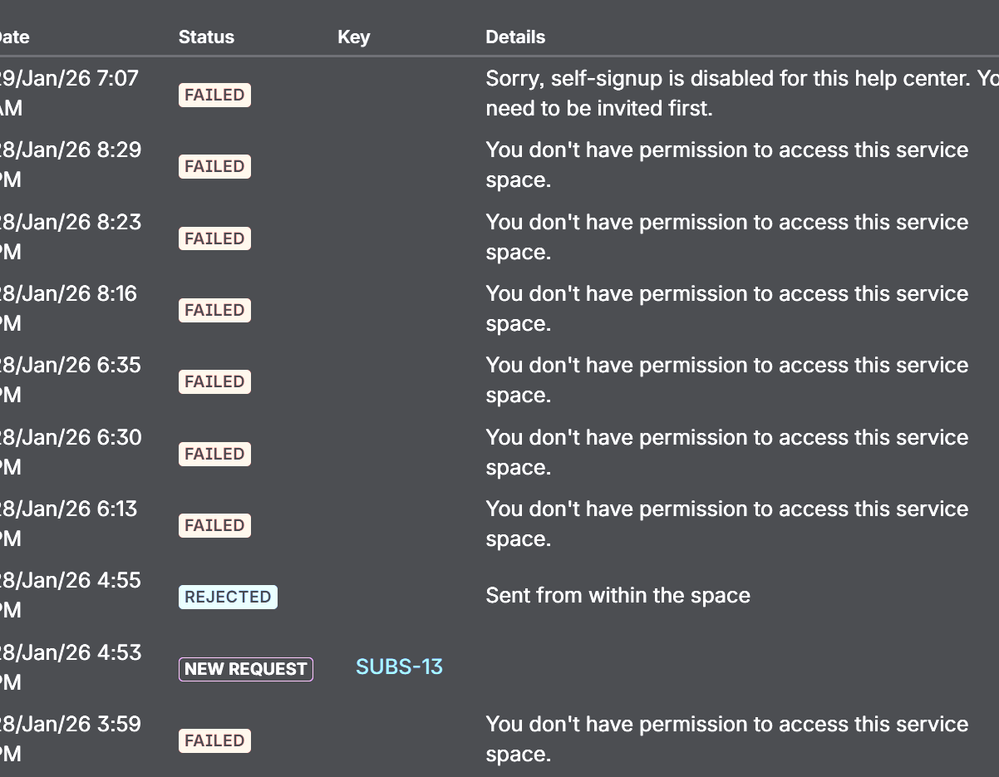The width and height of the screenshot is (999, 777).
Task: Open the SUBS-13 request link
Action: click(399, 667)
